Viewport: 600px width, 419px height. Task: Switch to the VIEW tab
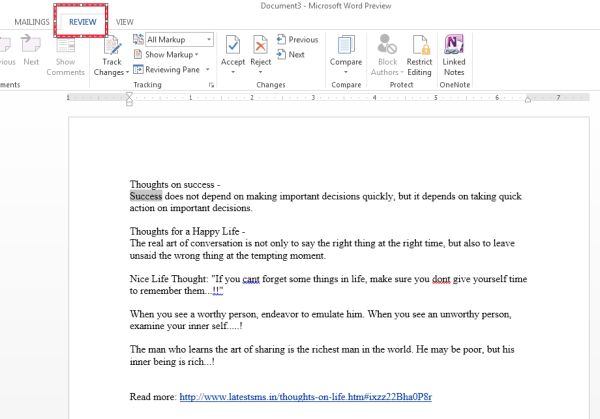pos(125,22)
